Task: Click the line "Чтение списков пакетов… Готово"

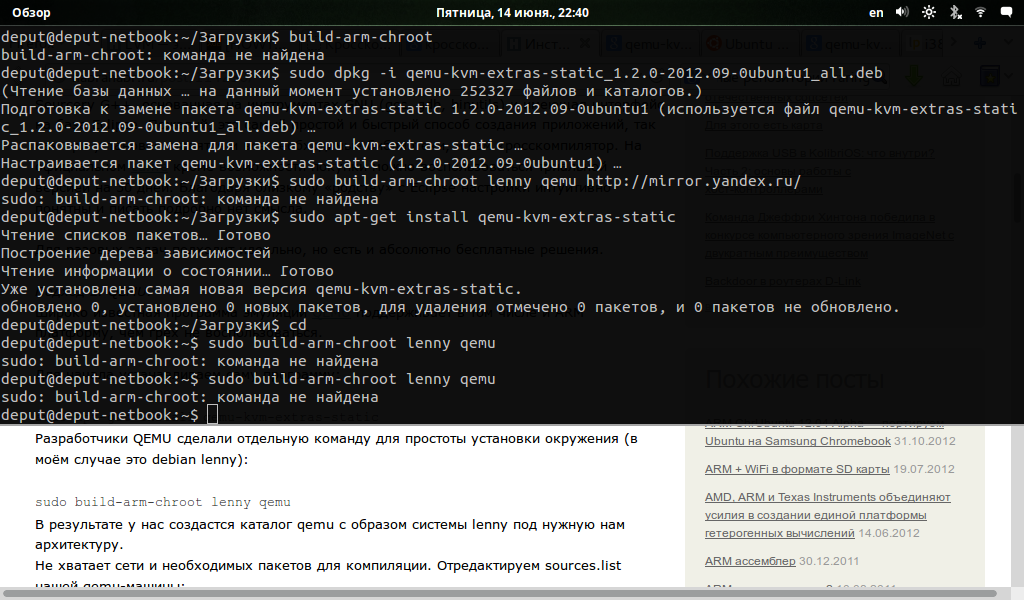Action: tap(136, 235)
